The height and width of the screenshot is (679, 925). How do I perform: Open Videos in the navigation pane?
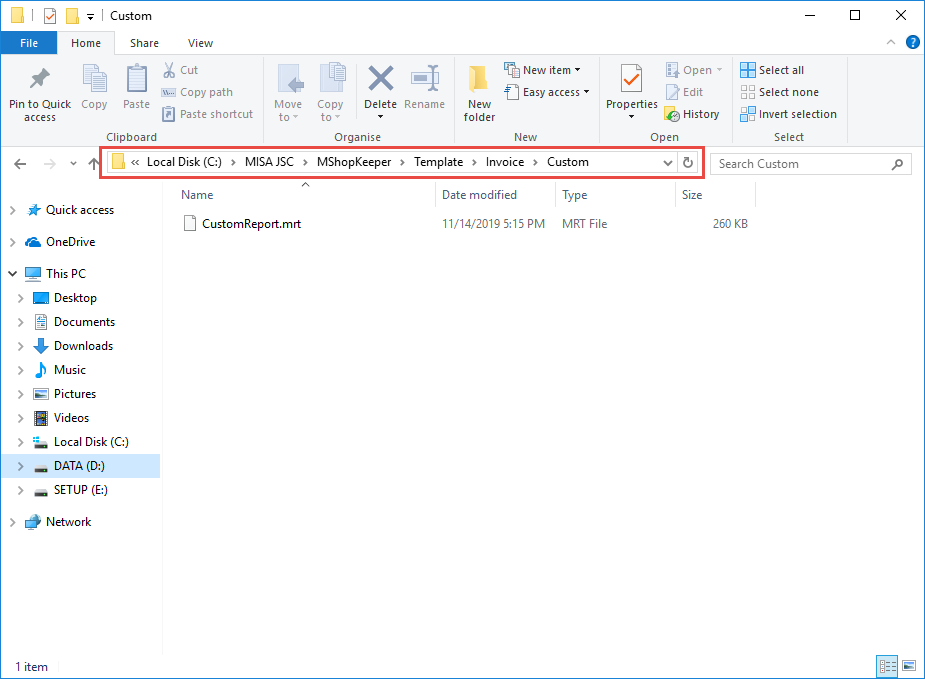click(71, 418)
